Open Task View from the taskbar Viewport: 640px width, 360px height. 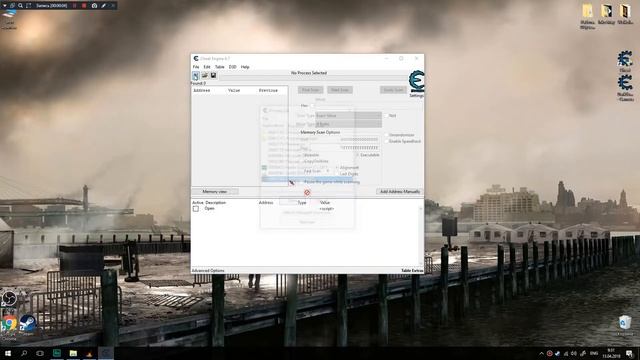pos(40,353)
